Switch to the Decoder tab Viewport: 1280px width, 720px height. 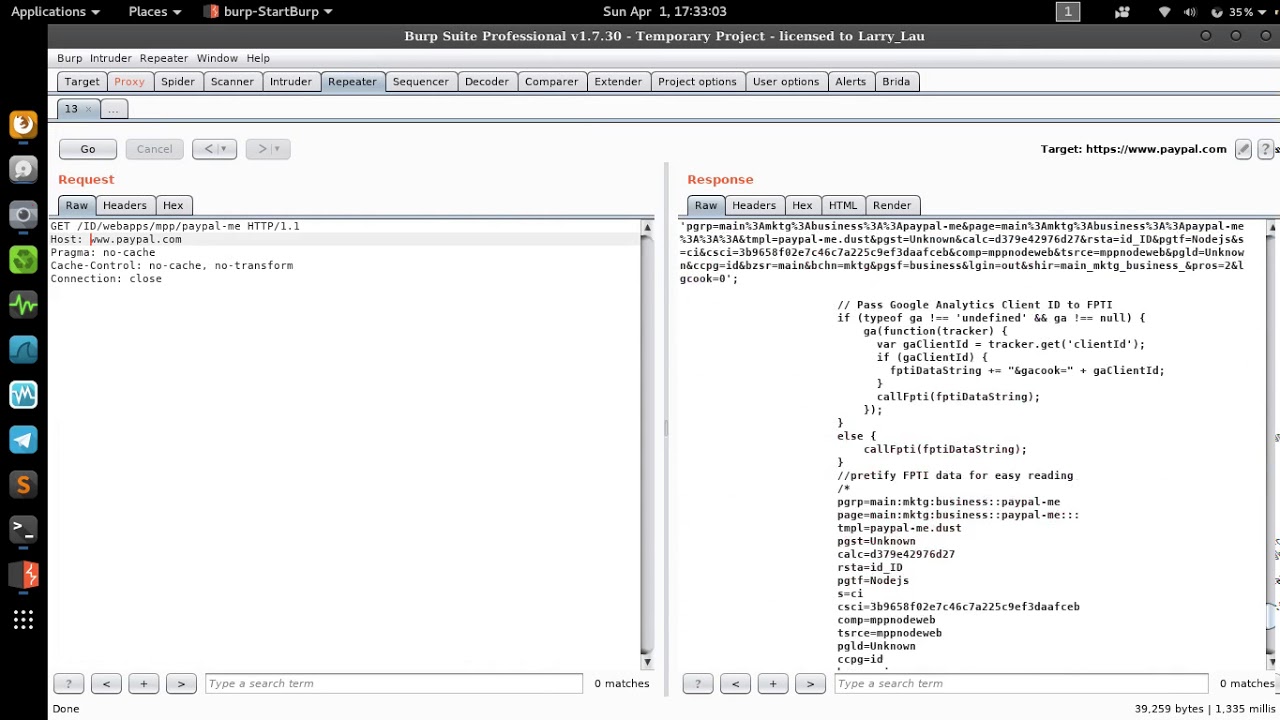click(487, 82)
